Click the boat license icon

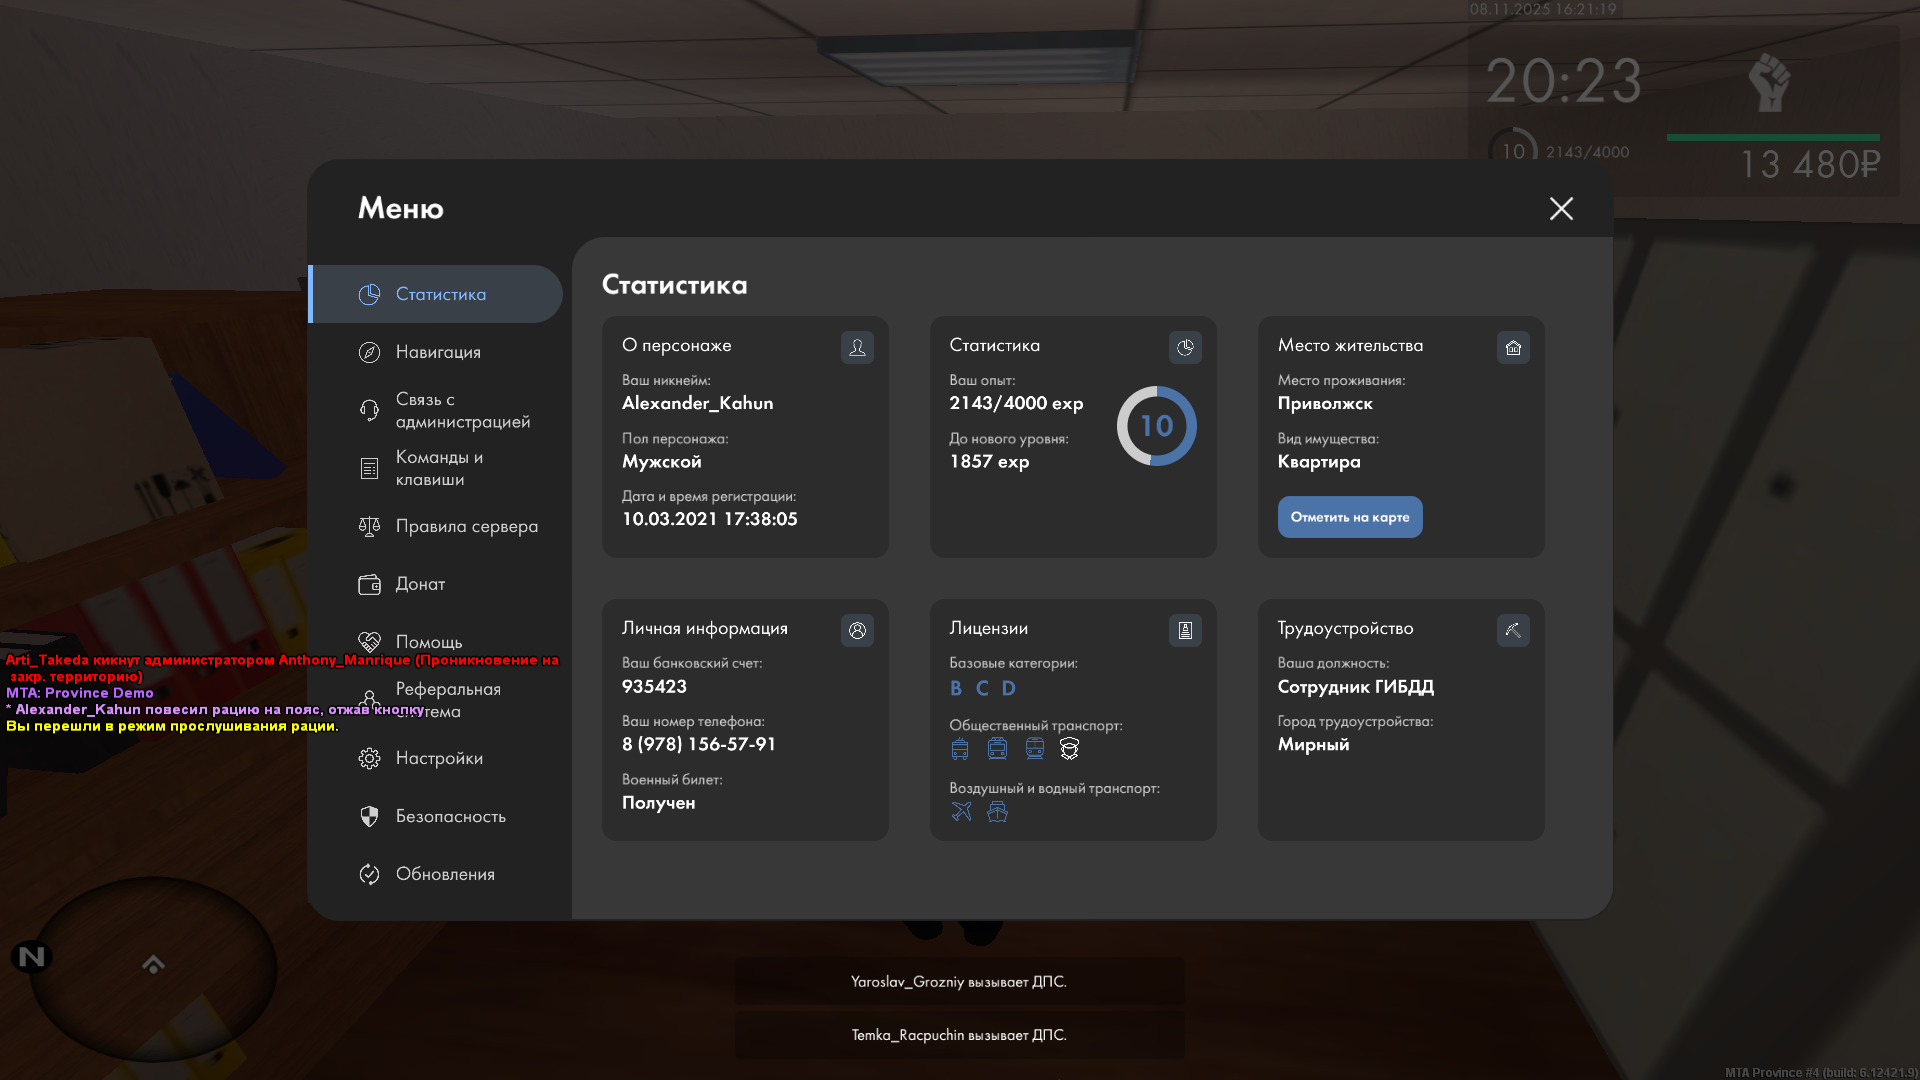pos(997,811)
